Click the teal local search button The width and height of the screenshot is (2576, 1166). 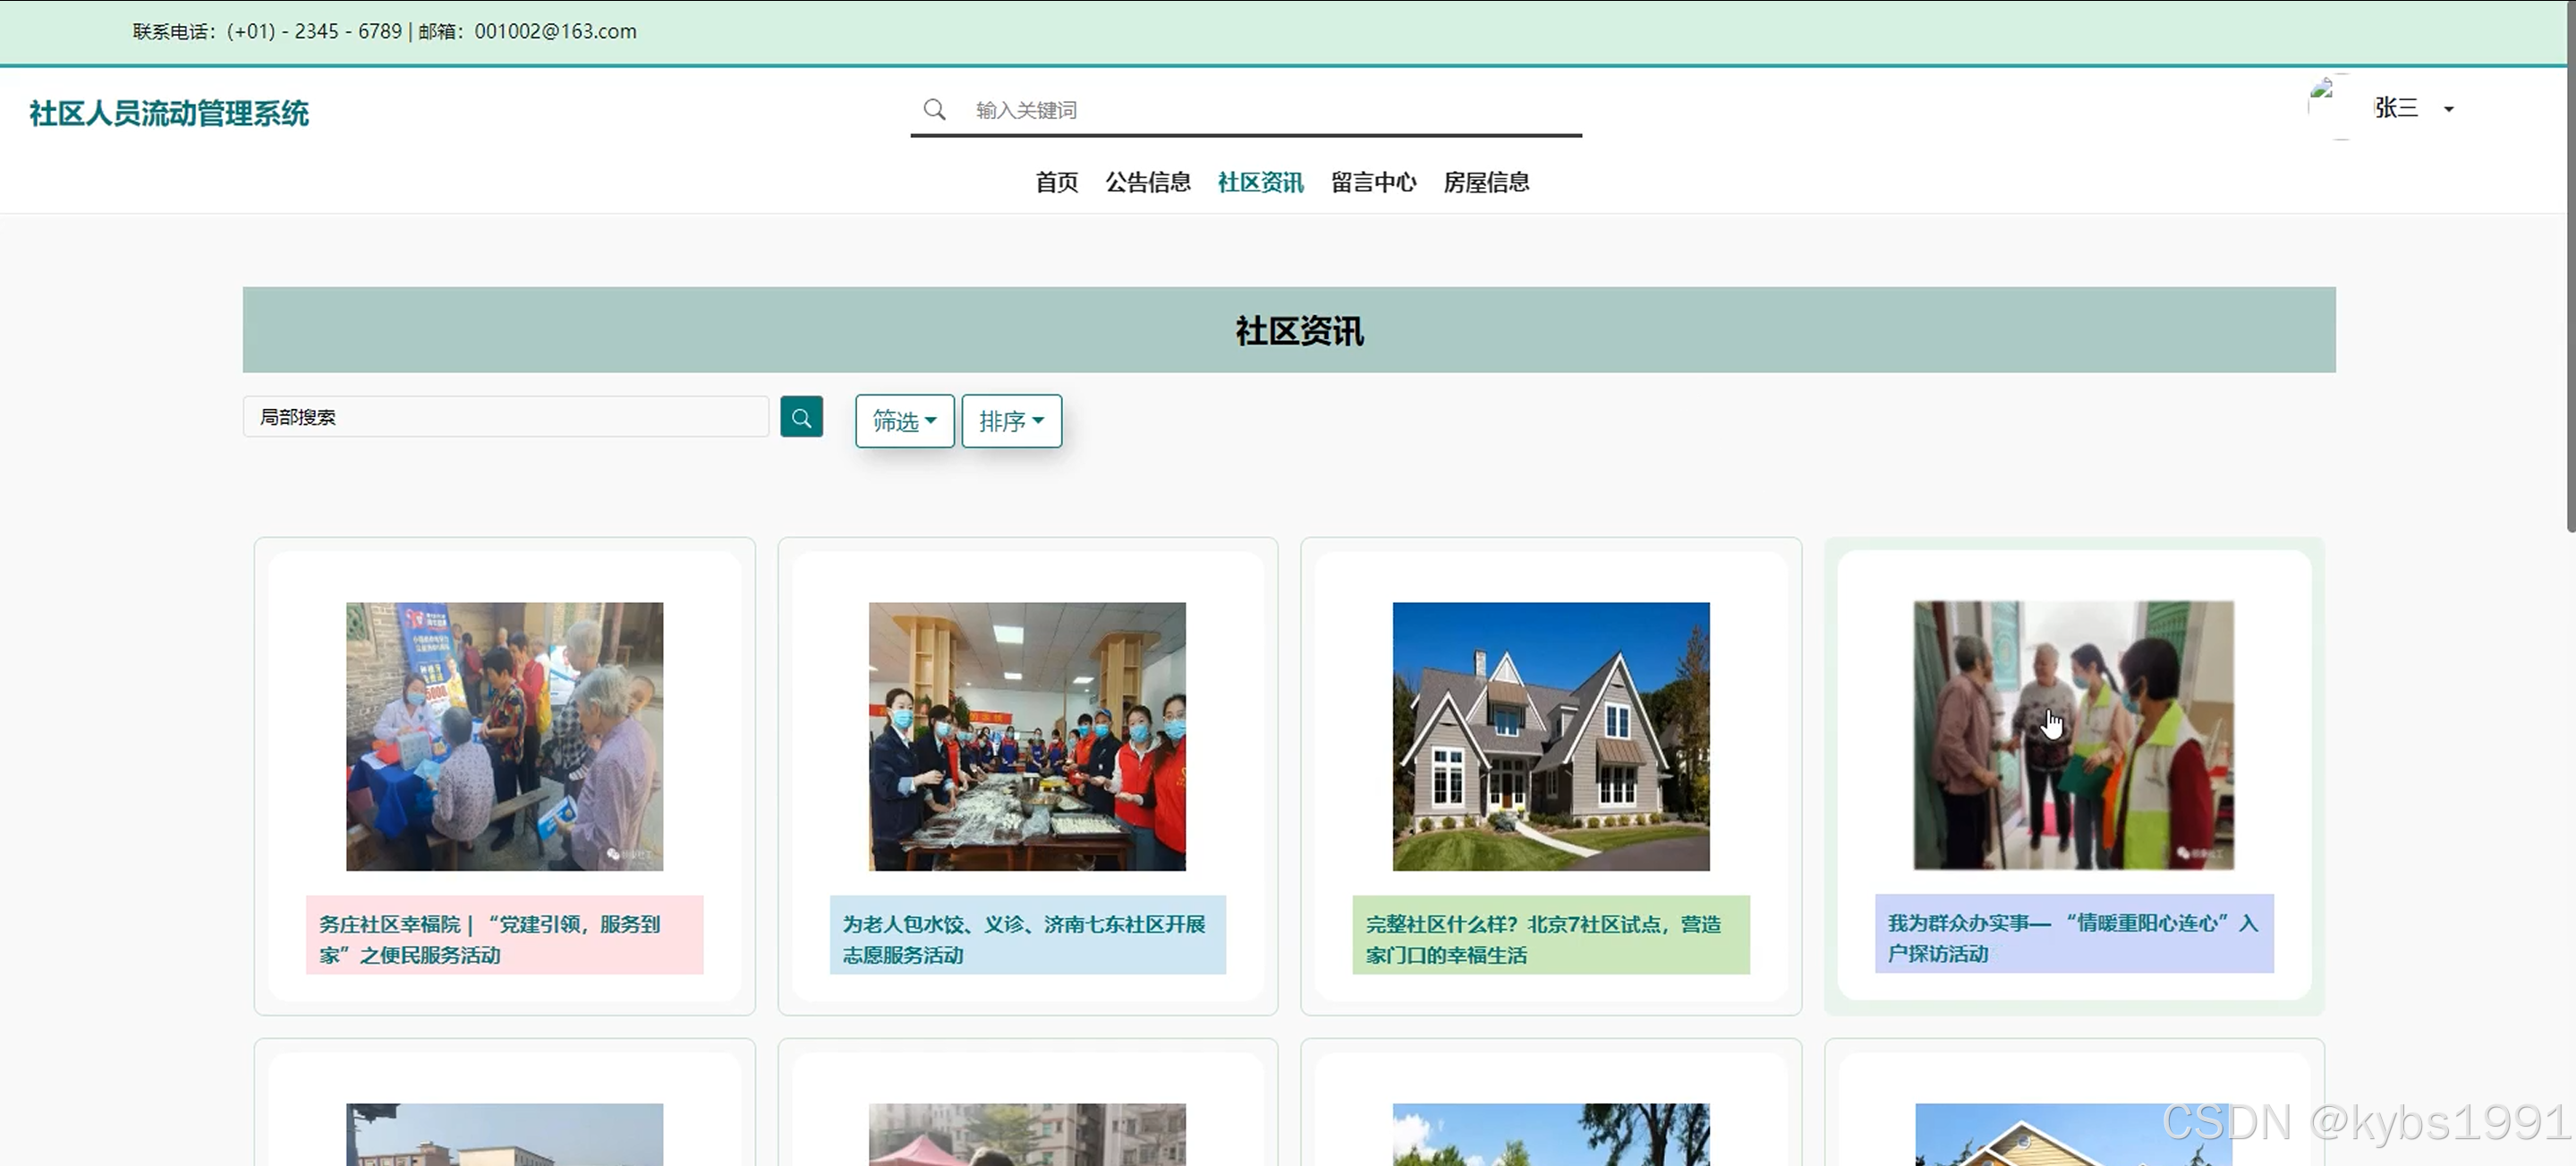coord(801,417)
